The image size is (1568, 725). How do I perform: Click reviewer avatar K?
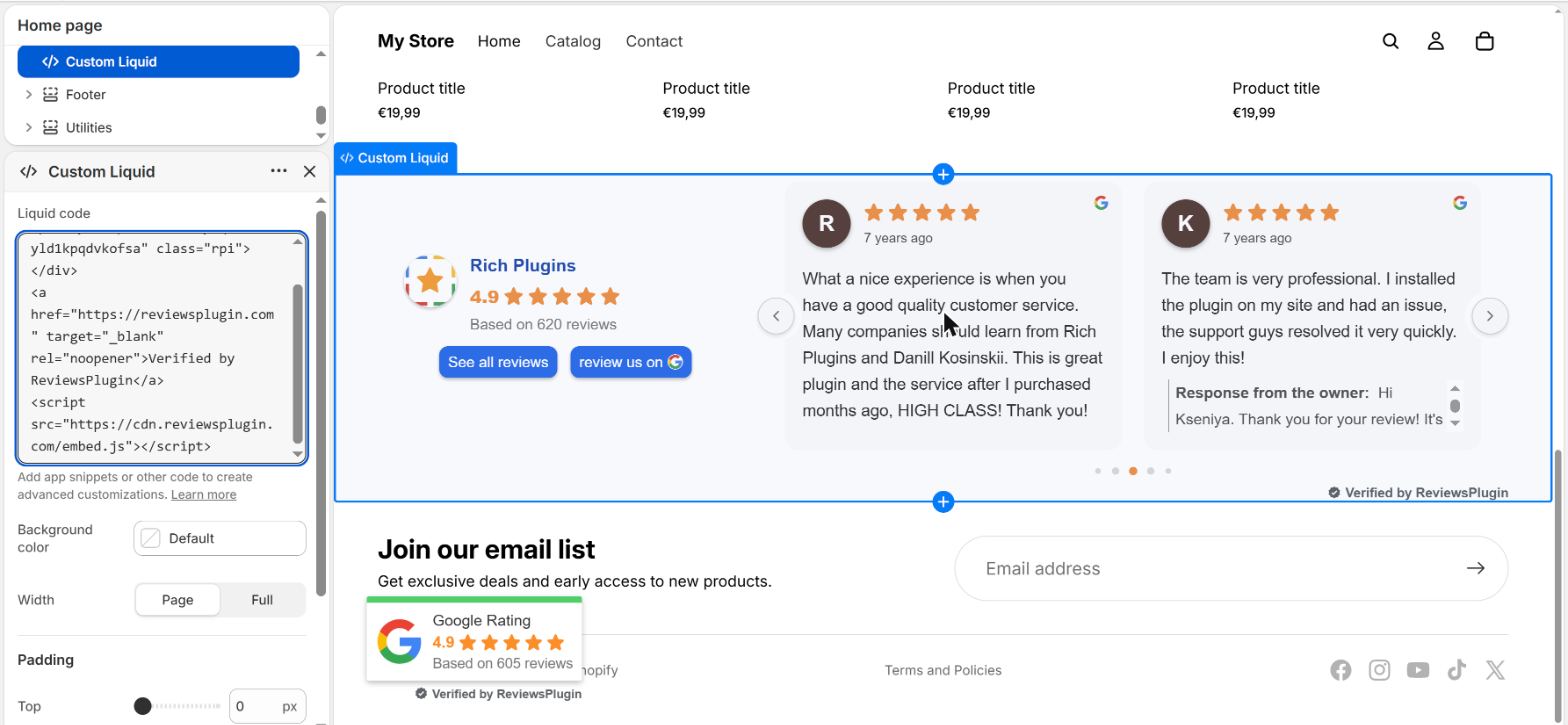(x=1186, y=223)
